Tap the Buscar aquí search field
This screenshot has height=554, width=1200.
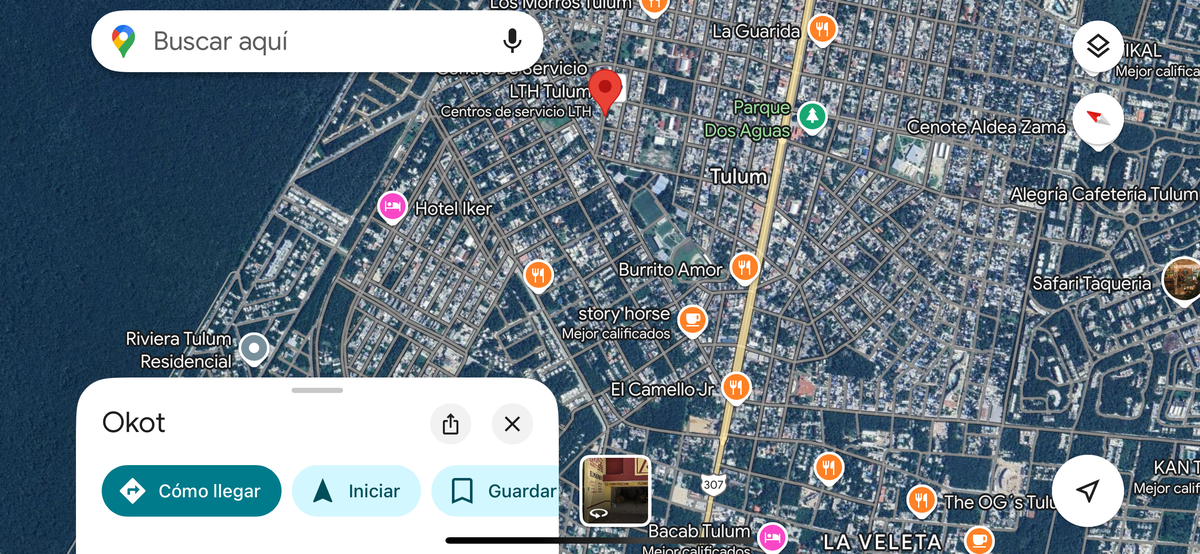tap(318, 41)
